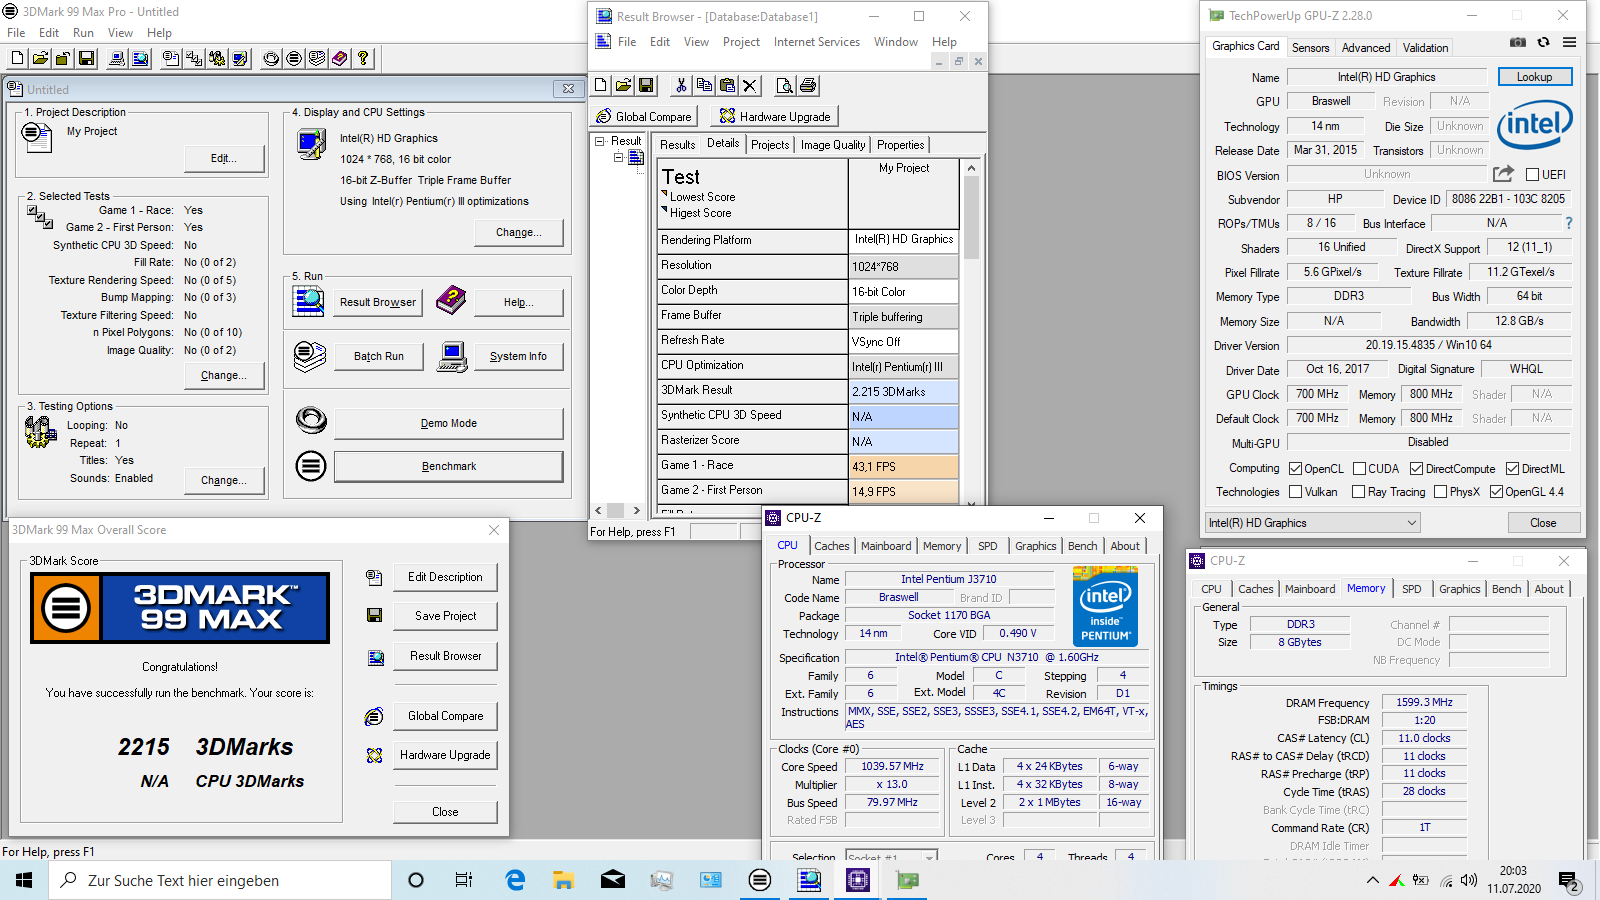Click Delete X icon in Result Browser toolbar
This screenshot has height=900, width=1600.
[x=750, y=86]
